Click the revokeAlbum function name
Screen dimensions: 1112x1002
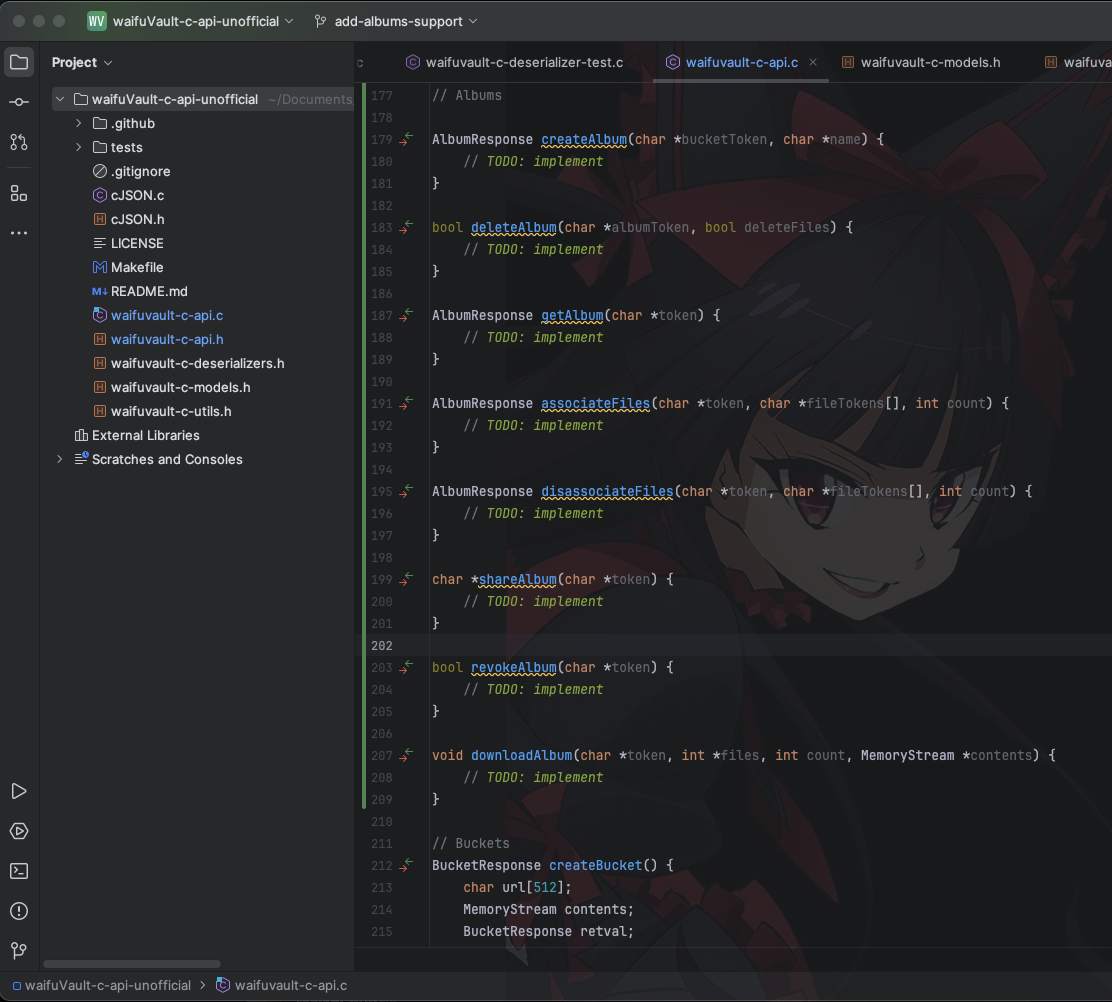(x=513, y=667)
